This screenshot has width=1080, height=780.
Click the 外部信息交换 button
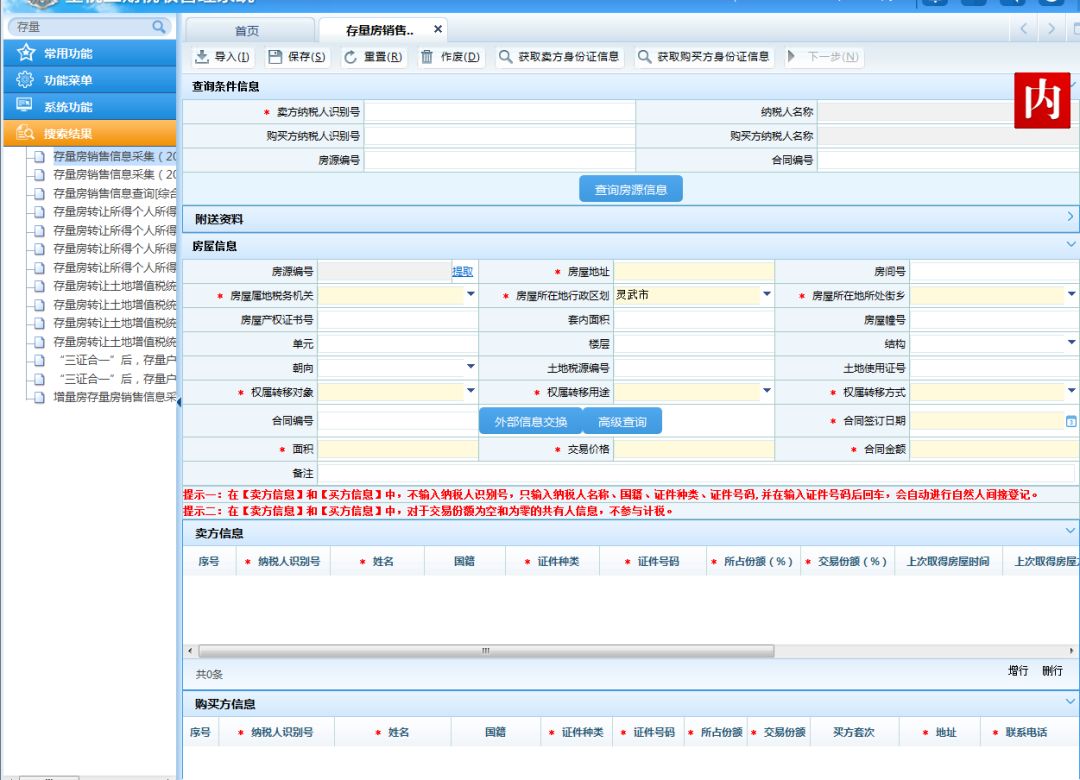pyautogui.click(x=530, y=421)
